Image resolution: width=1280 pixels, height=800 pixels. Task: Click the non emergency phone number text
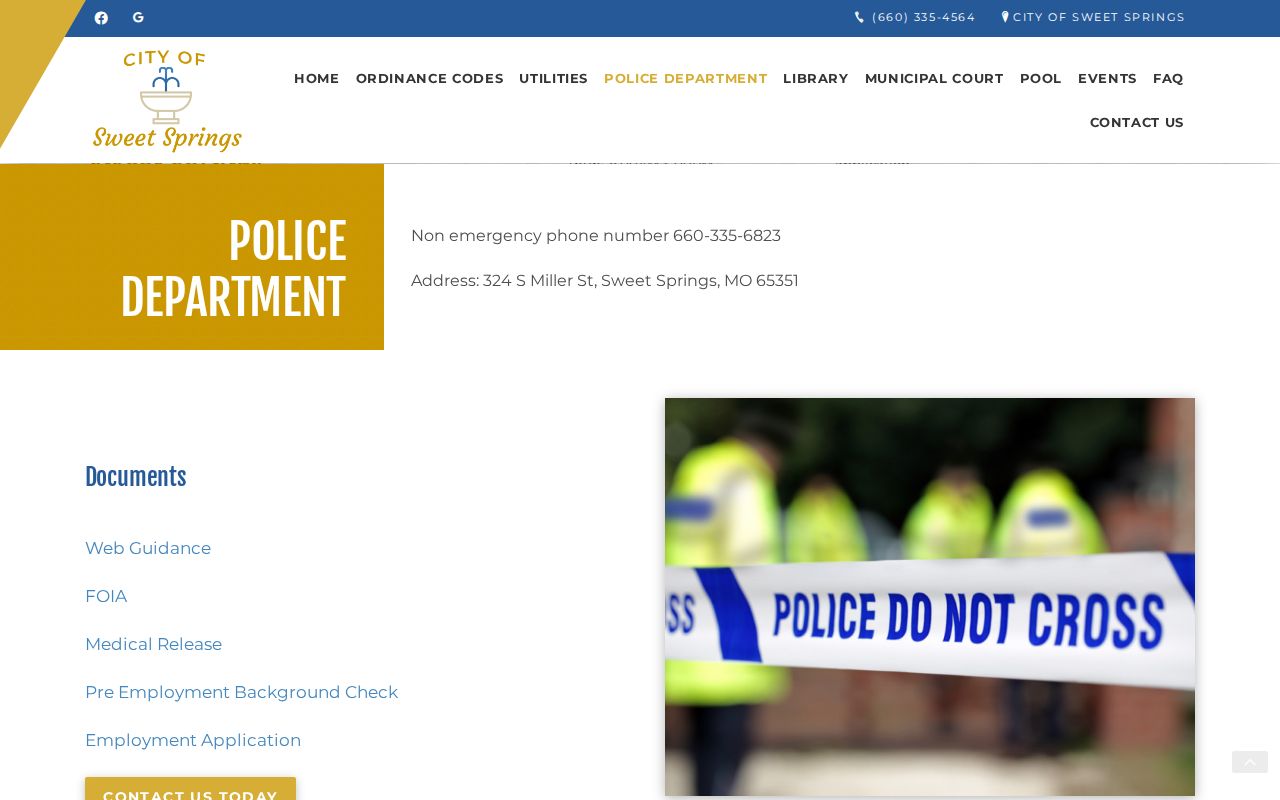(x=596, y=236)
